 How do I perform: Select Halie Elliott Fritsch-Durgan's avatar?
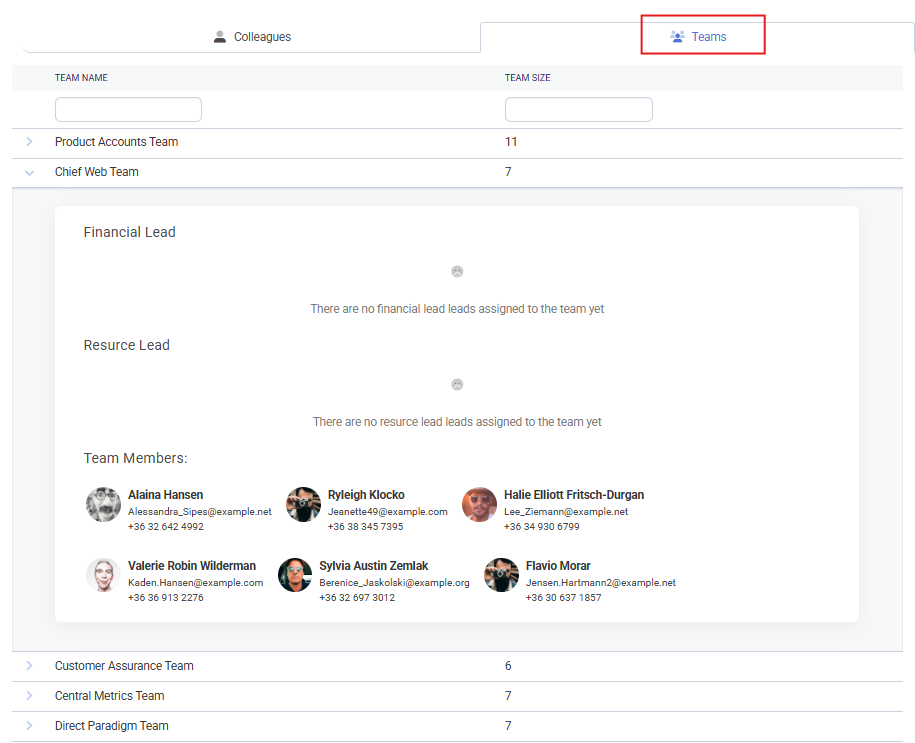[x=479, y=505]
